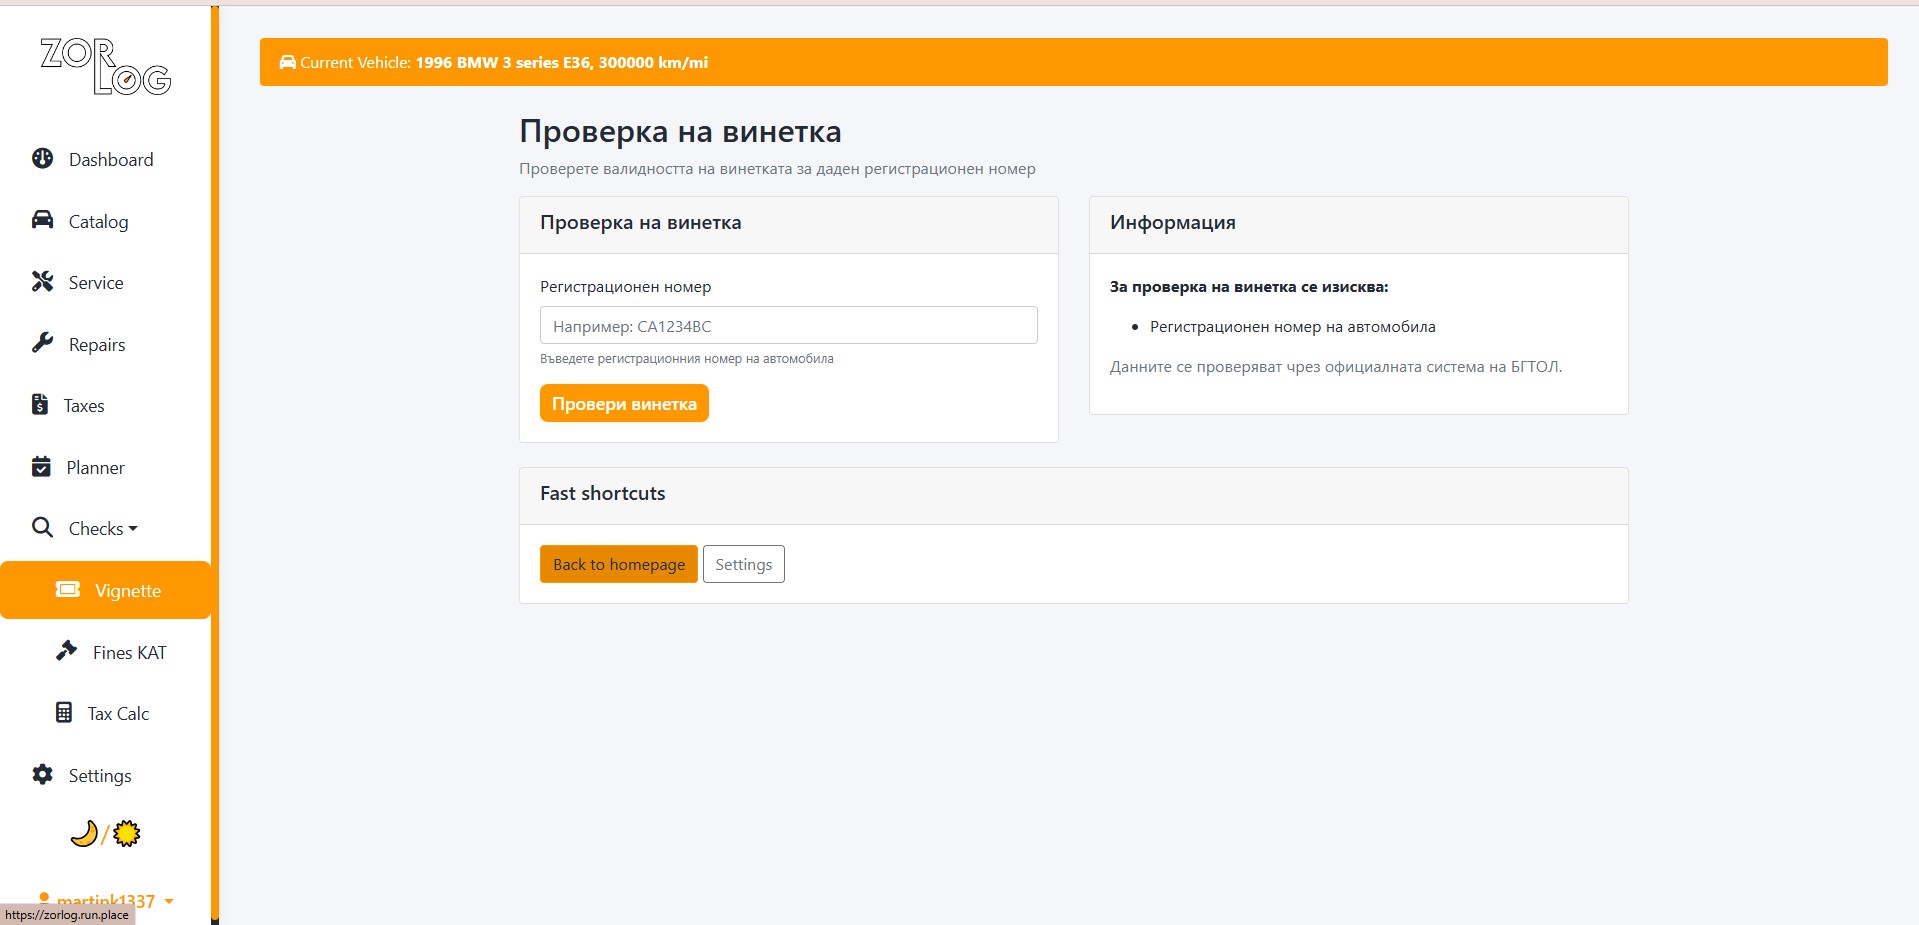1919x925 pixels.
Task: Click the ZorLog logo
Action: (105, 67)
